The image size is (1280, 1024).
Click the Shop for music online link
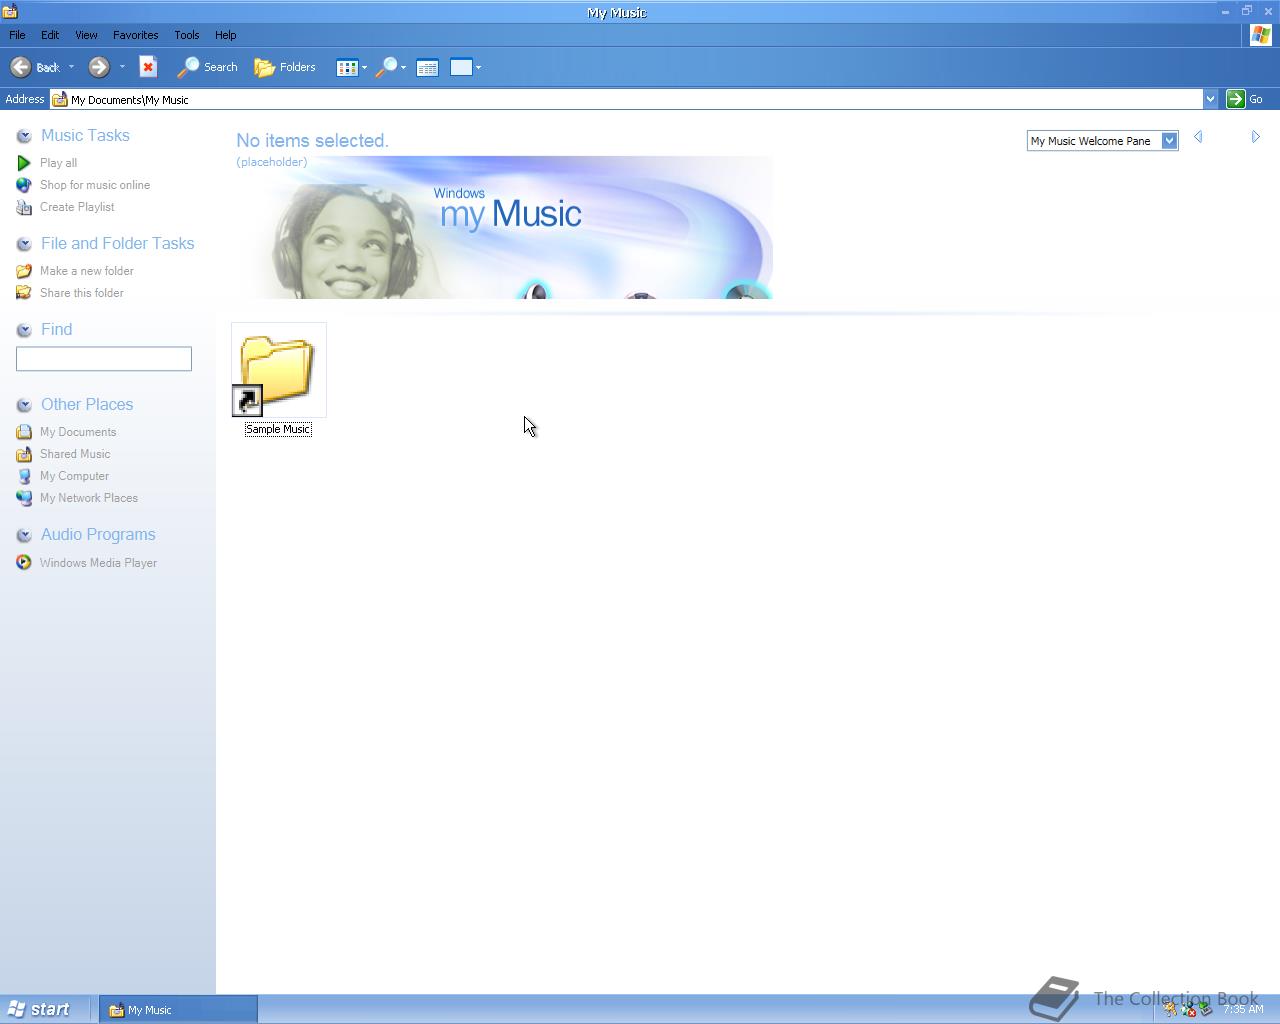click(x=95, y=185)
